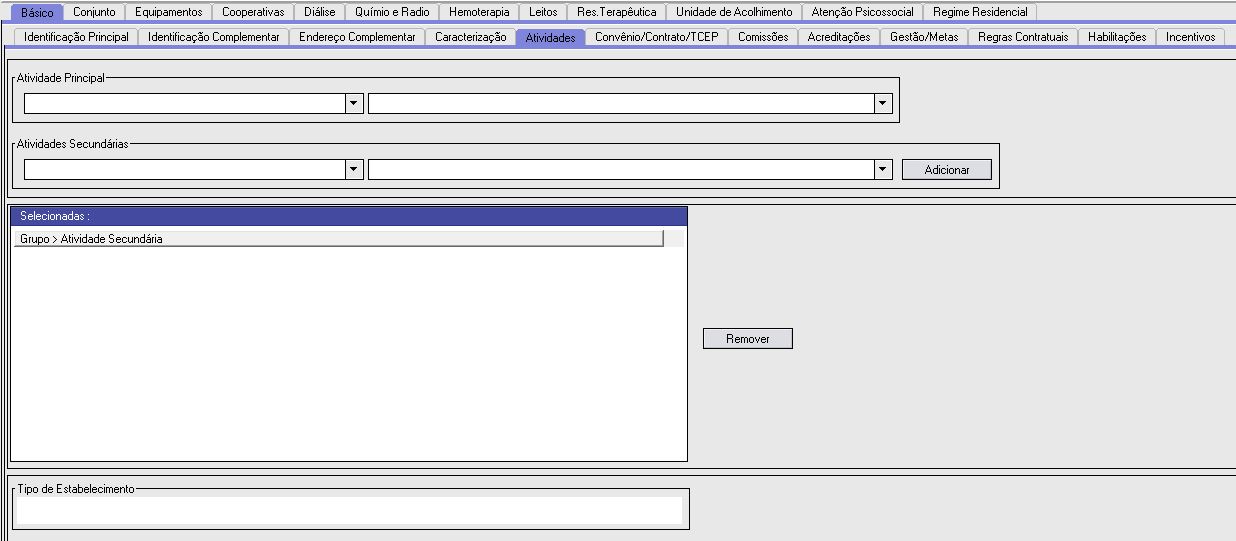Open the Equipamentos tab
Viewport: 1236px width, 541px height.
[x=168, y=12]
